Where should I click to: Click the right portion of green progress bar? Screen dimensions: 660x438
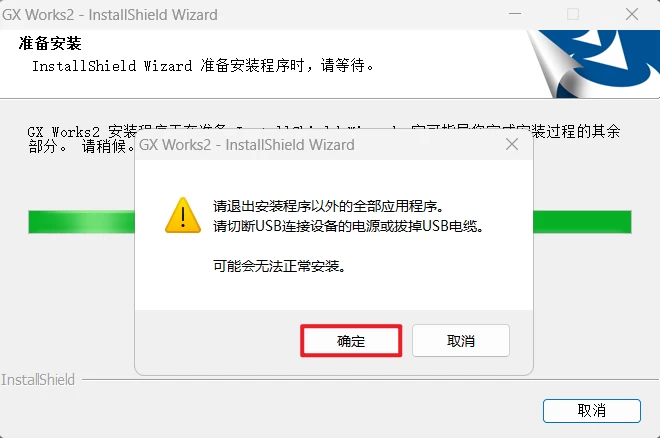click(582, 222)
